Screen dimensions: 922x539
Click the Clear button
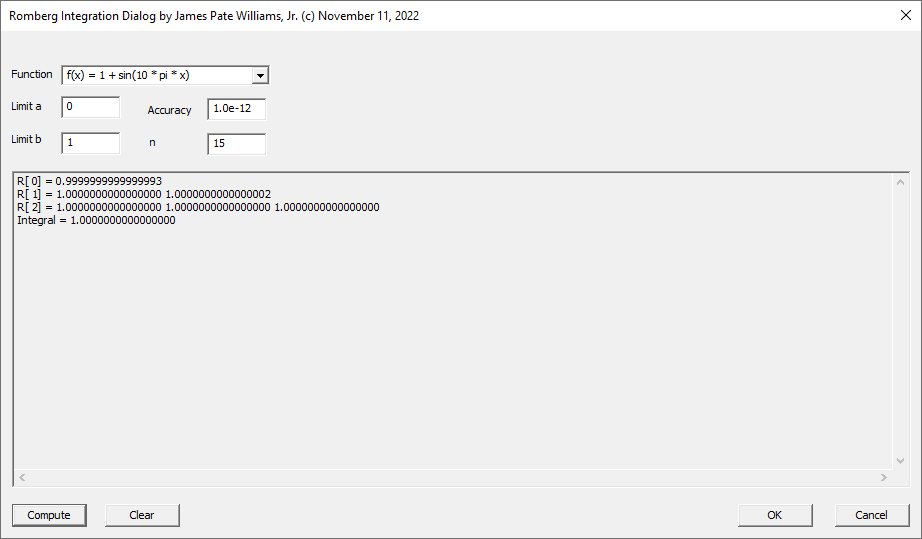tap(142, 515)
